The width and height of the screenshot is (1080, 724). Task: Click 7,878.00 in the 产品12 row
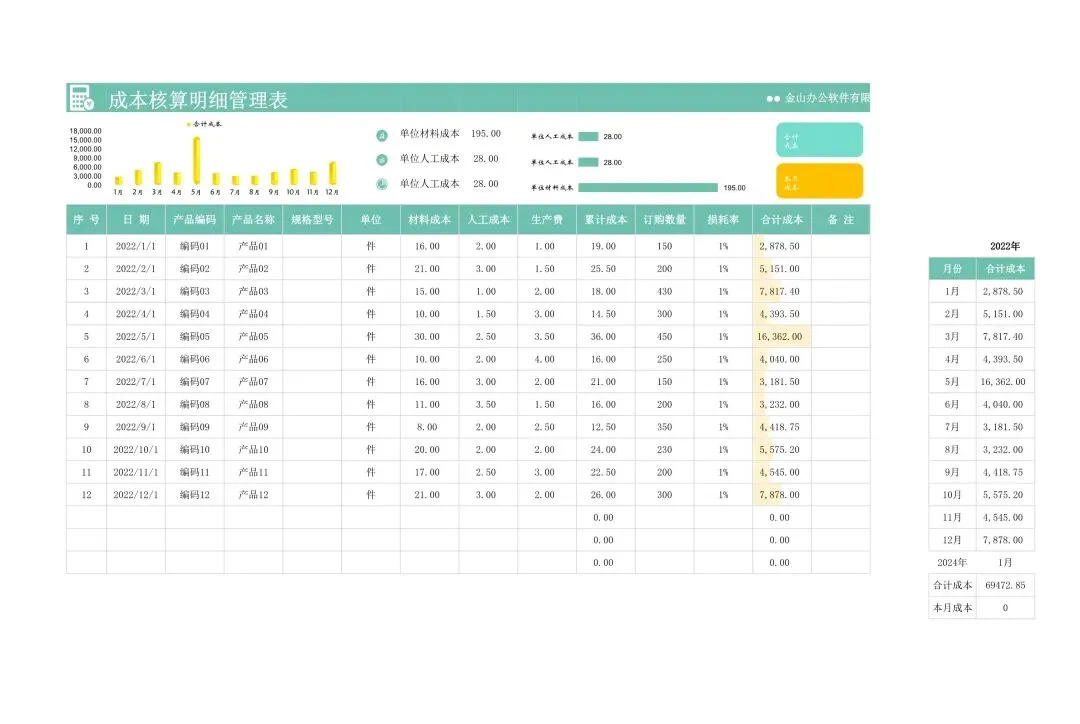click(780, 495)
